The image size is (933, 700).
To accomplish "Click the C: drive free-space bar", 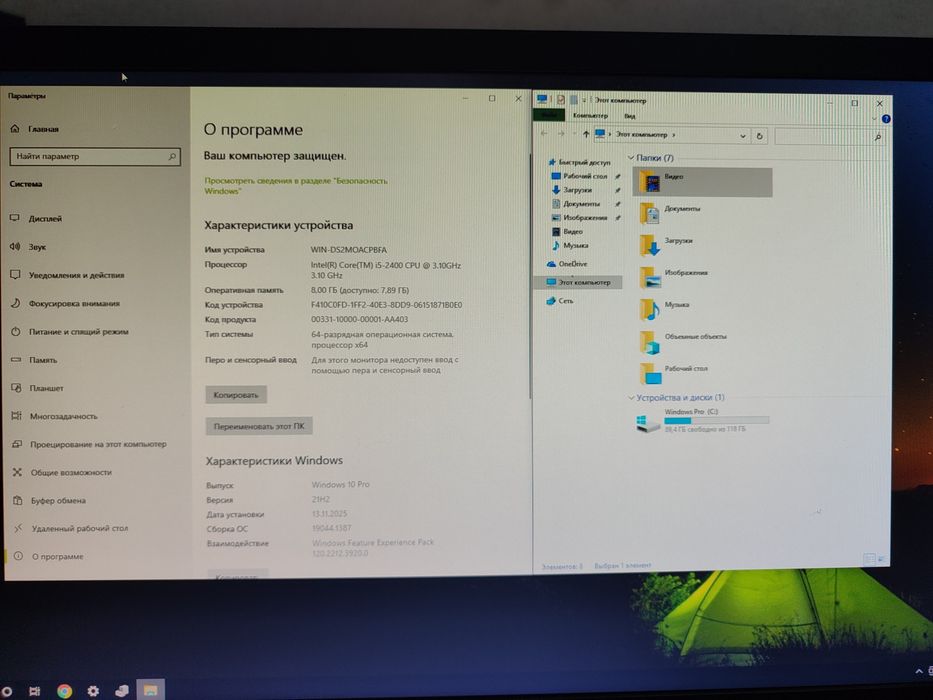I will 716,420.
